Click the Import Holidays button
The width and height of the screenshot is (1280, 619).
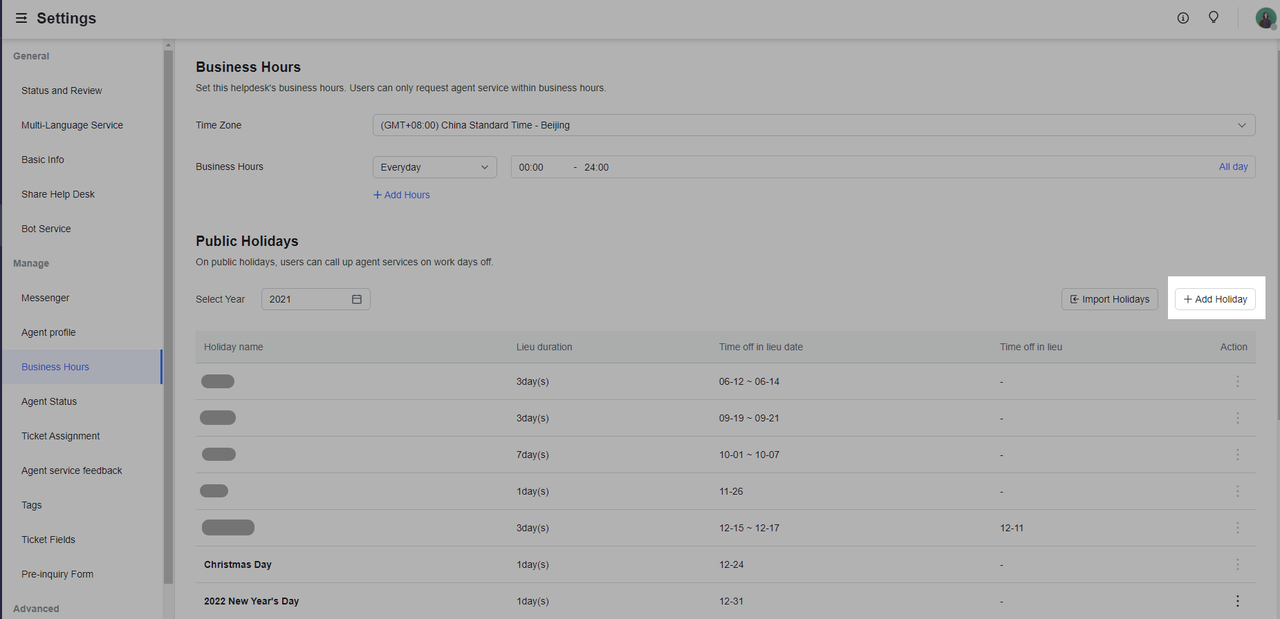click(x=1109, y=299)
